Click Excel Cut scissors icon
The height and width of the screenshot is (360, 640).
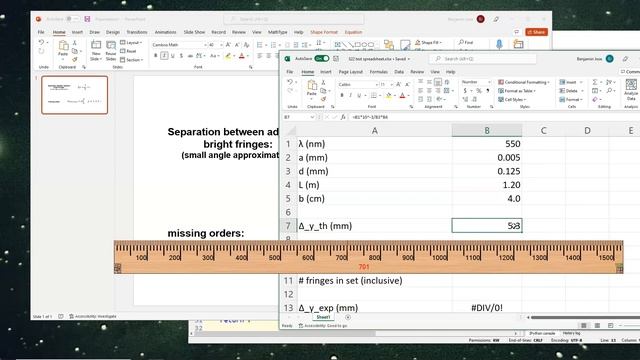click(x=323, y=82)
